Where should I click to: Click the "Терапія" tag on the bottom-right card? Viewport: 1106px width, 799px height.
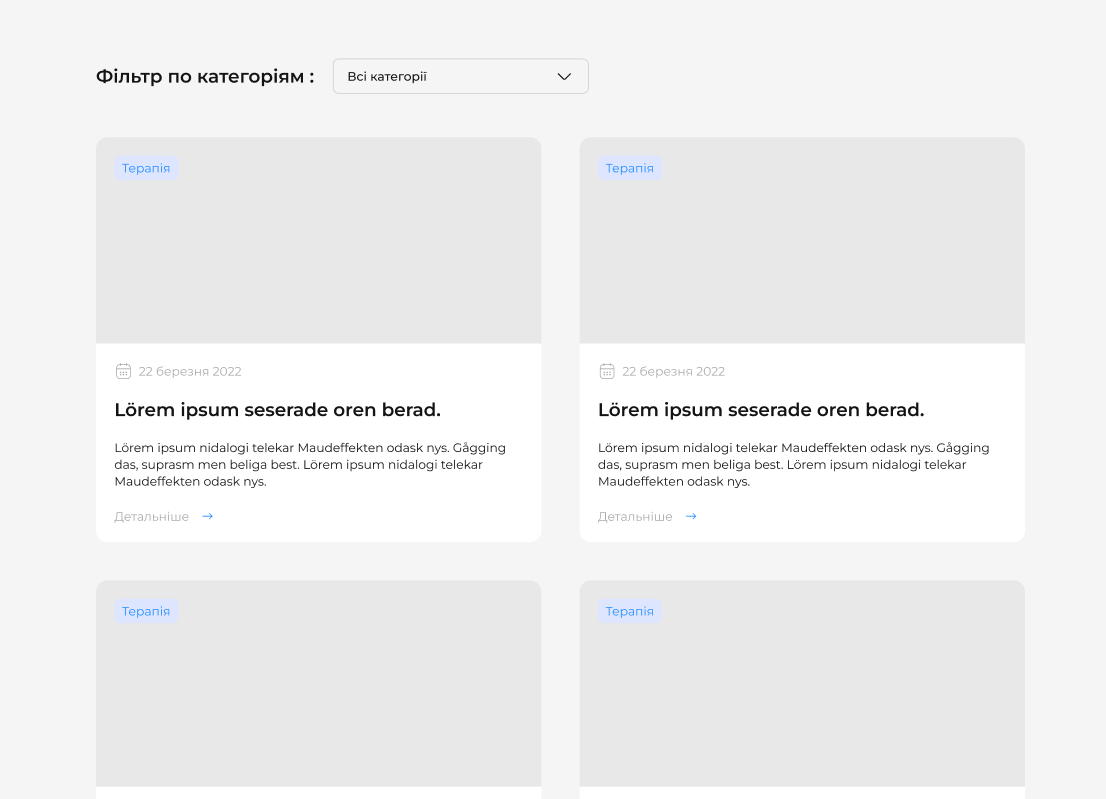630,611
